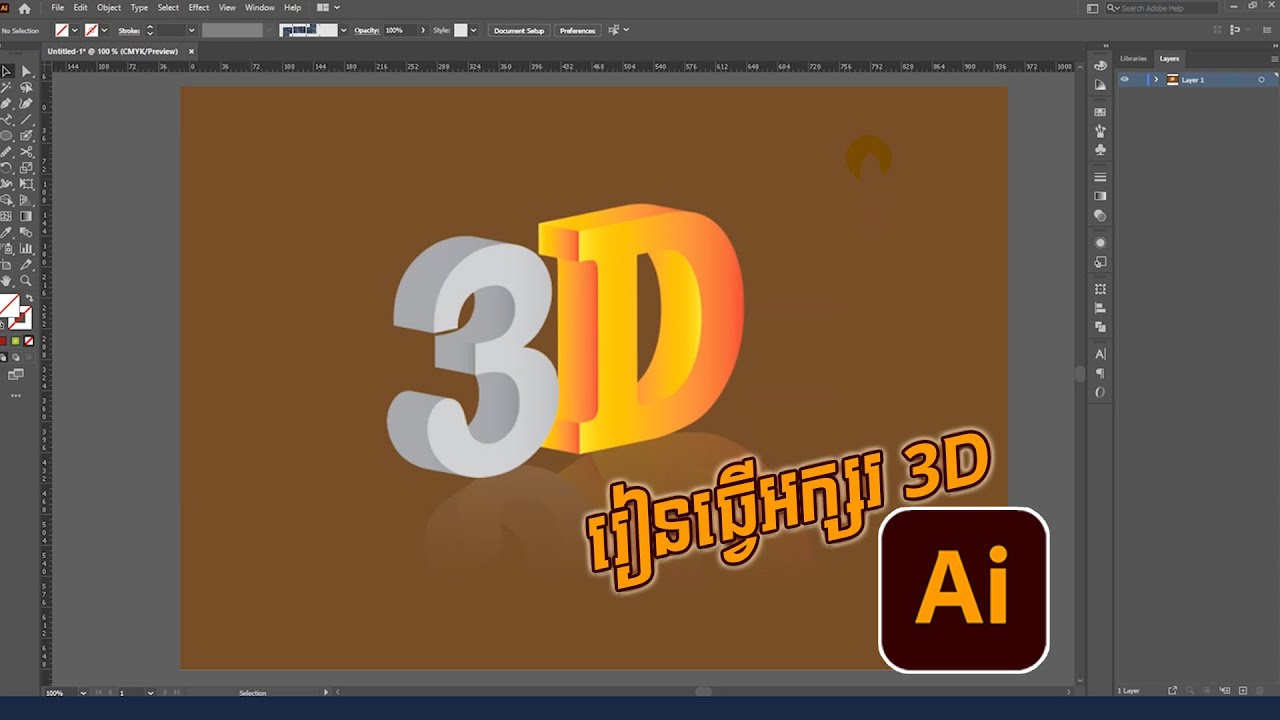
Task: Click the Opacity 100% input field
Action: coord(399,30)
